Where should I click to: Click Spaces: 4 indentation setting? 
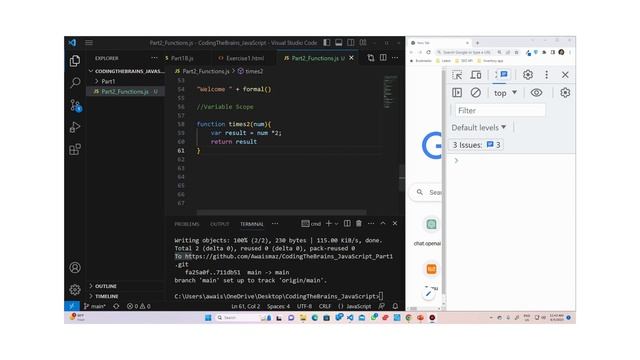pyautogui.click(x=278, y=306)
